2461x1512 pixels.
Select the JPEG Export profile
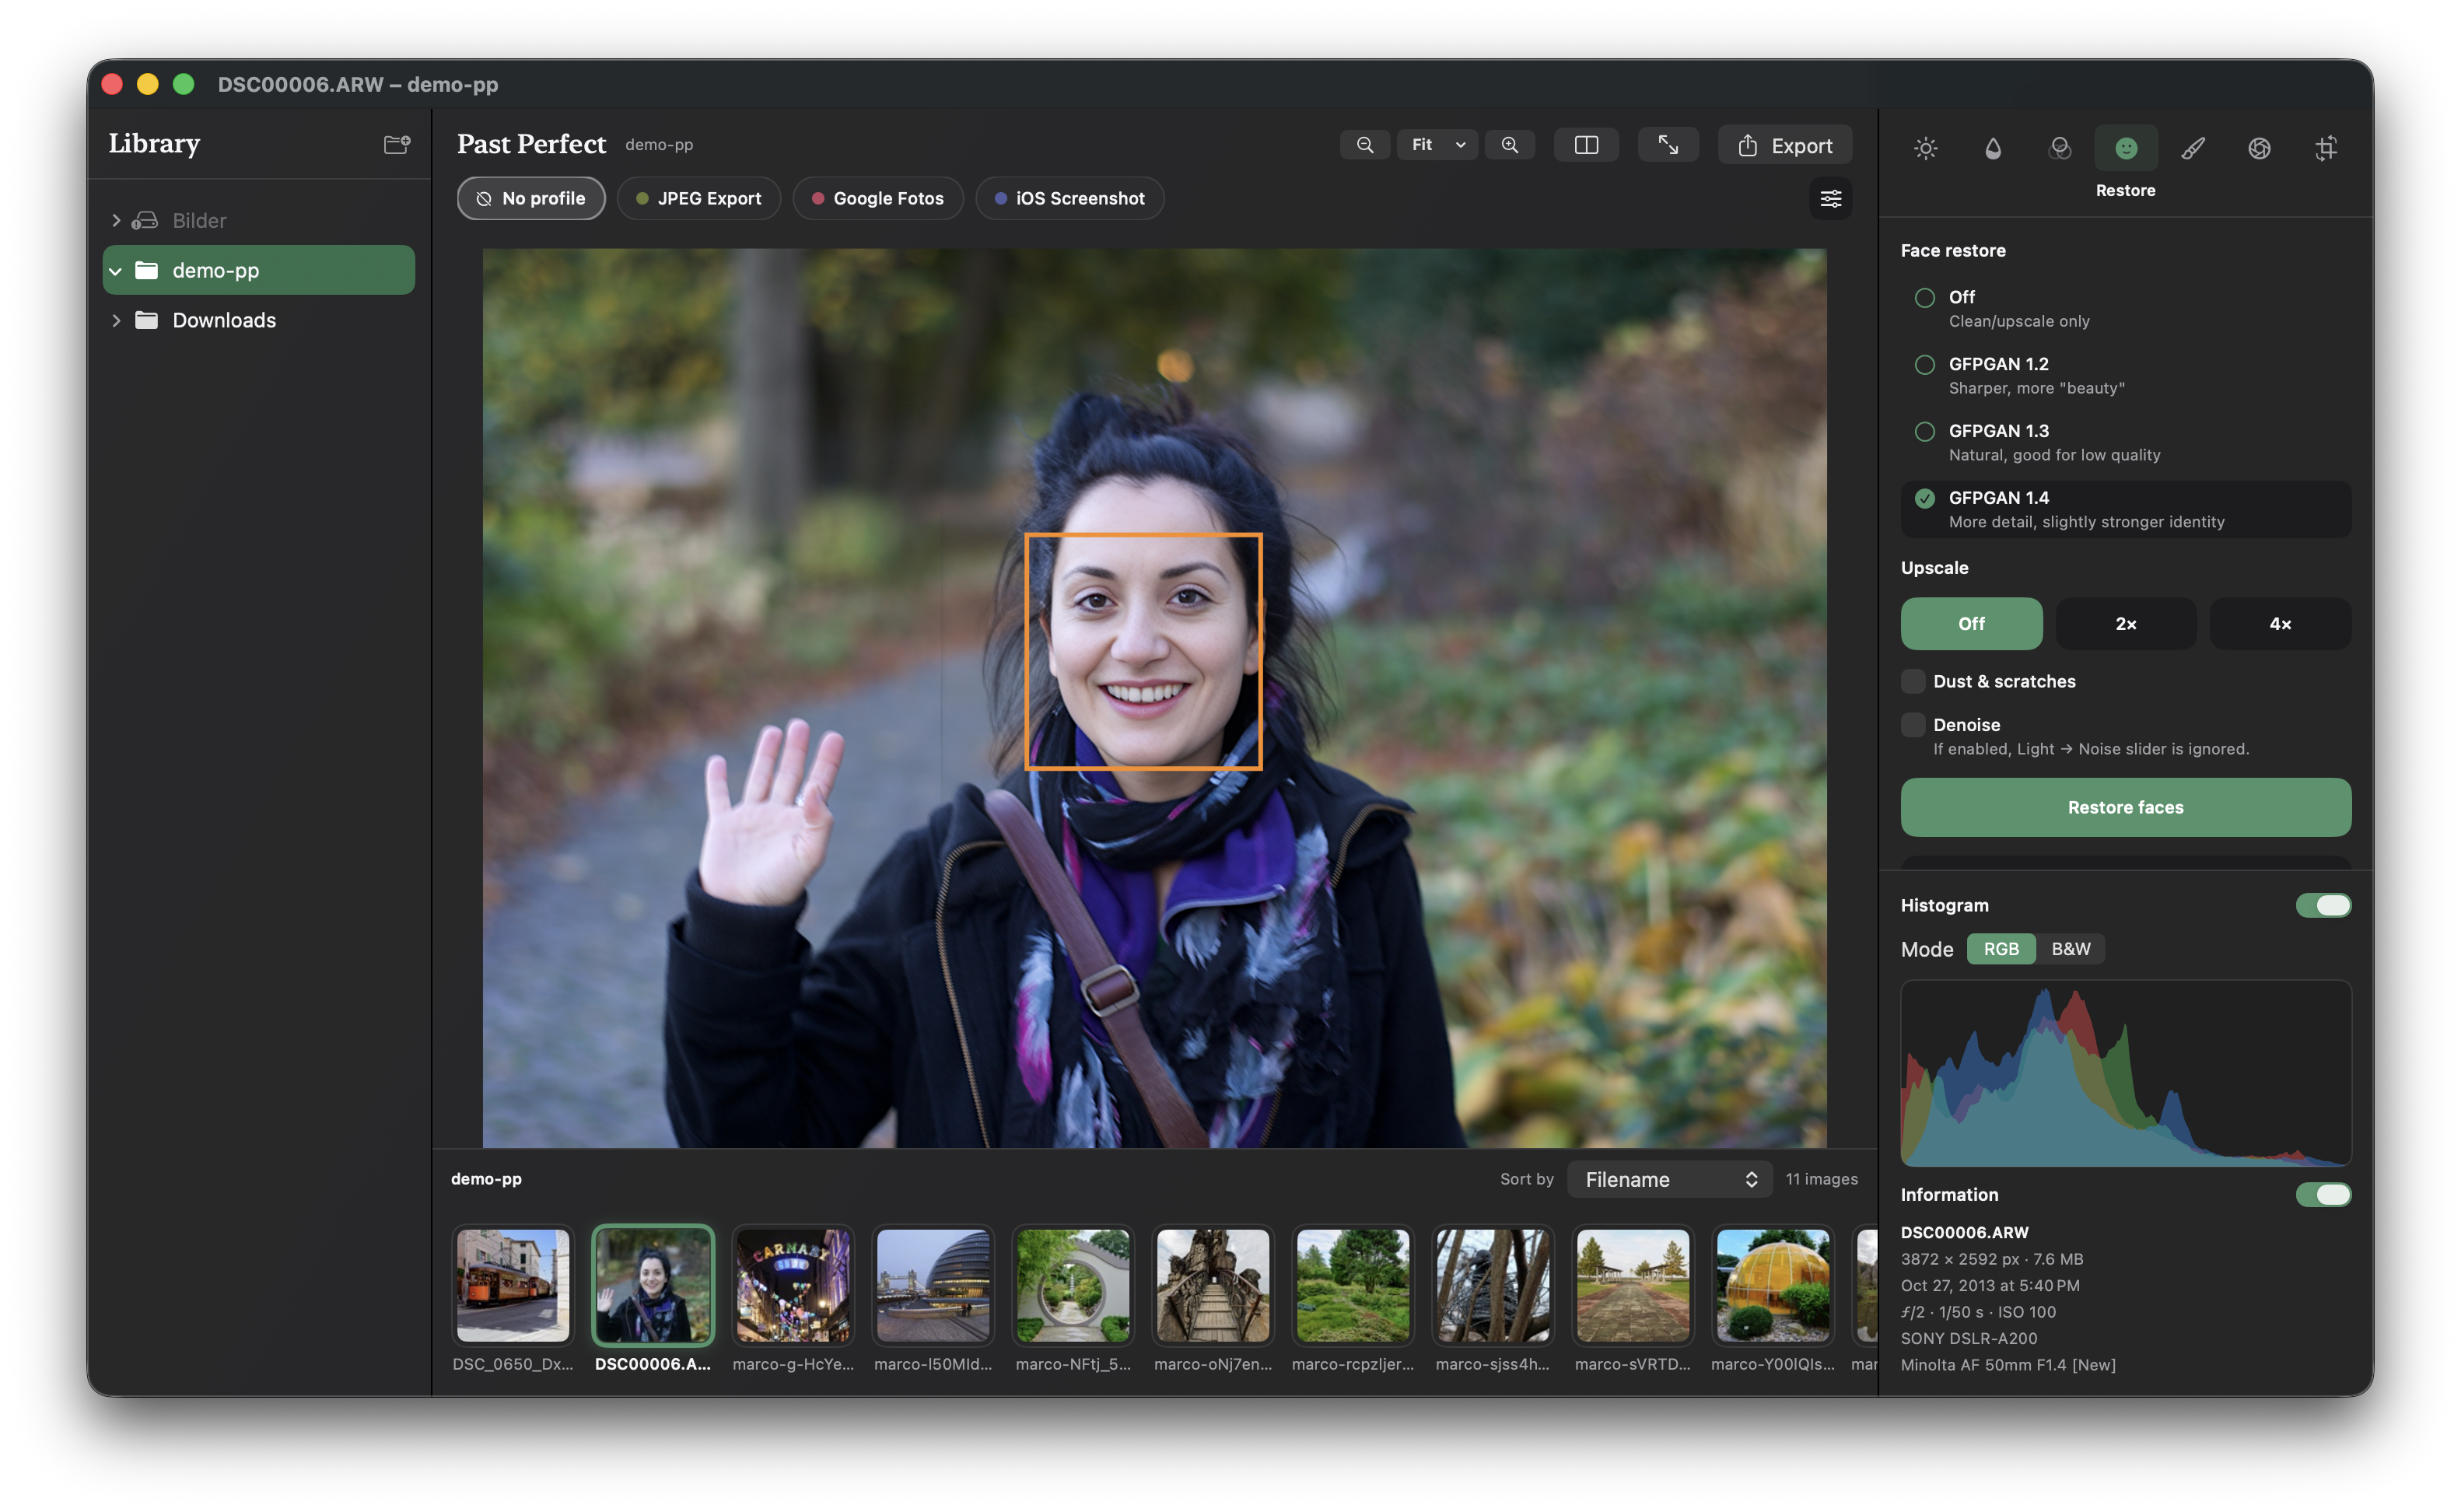698,198
